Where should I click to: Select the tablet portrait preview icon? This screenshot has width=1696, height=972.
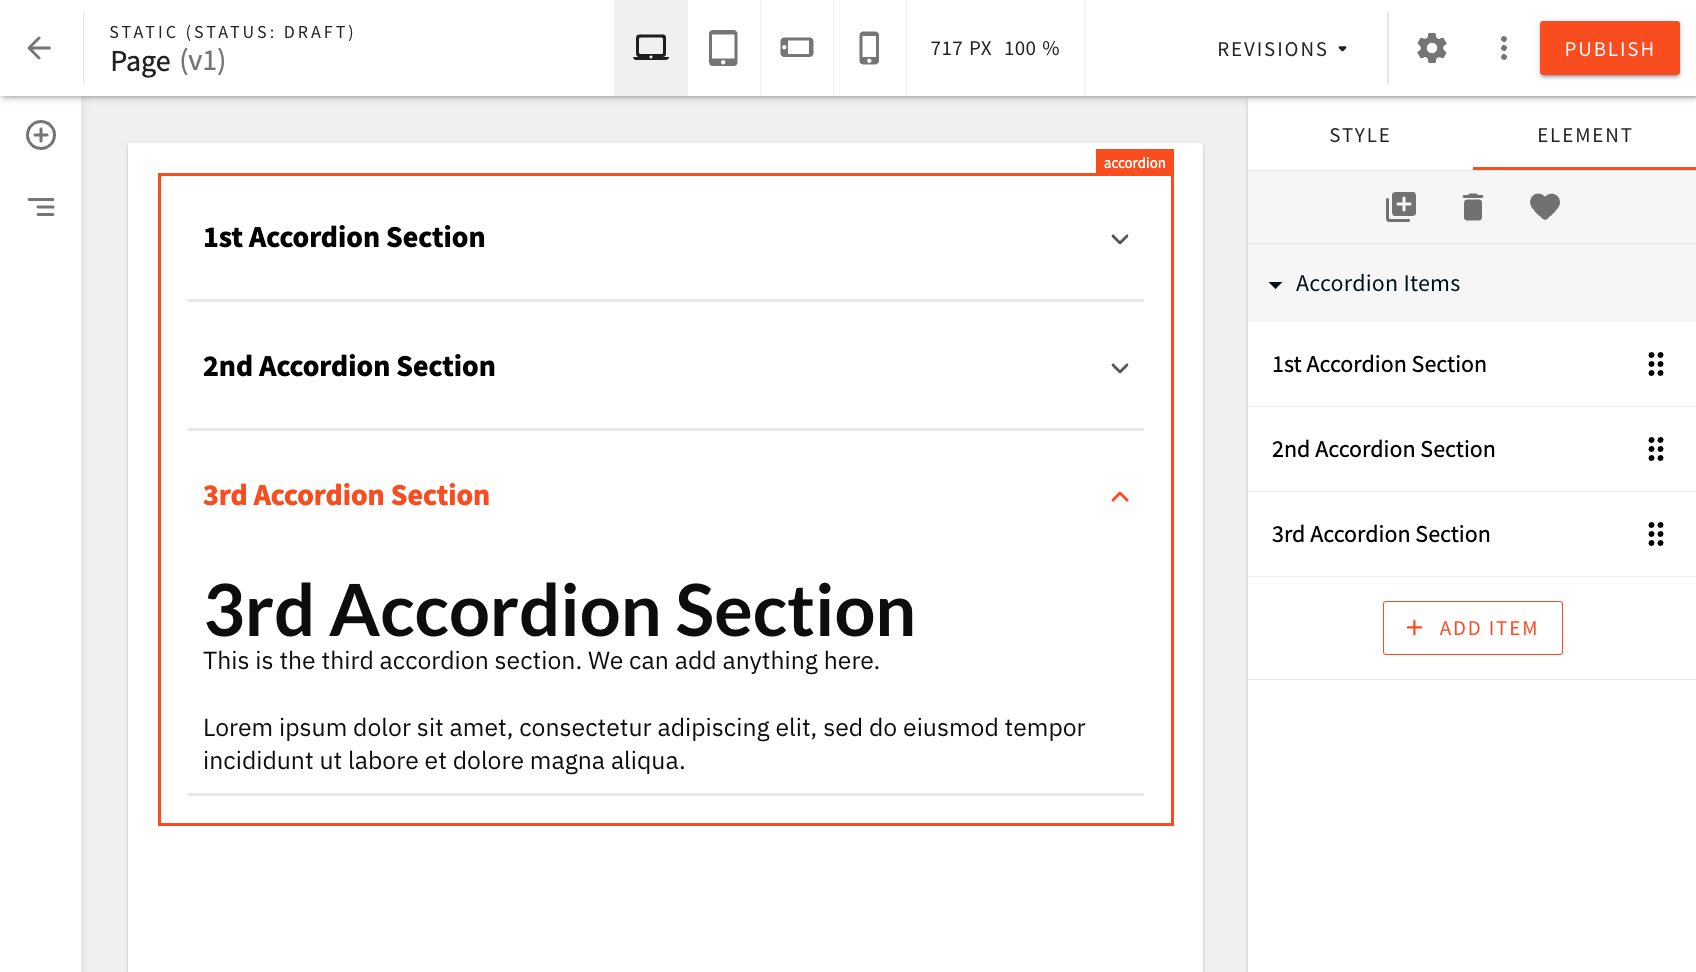[x=723, y=45]
